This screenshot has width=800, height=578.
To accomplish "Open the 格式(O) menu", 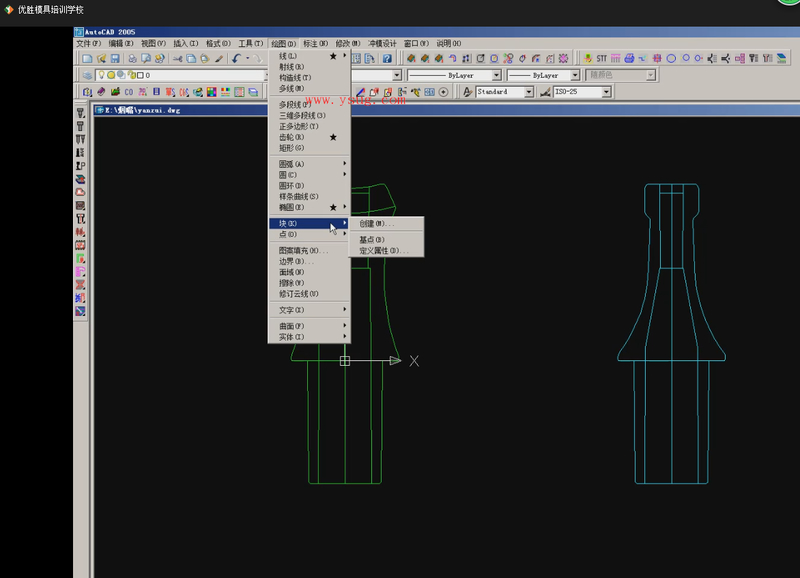I will [218, 43].
